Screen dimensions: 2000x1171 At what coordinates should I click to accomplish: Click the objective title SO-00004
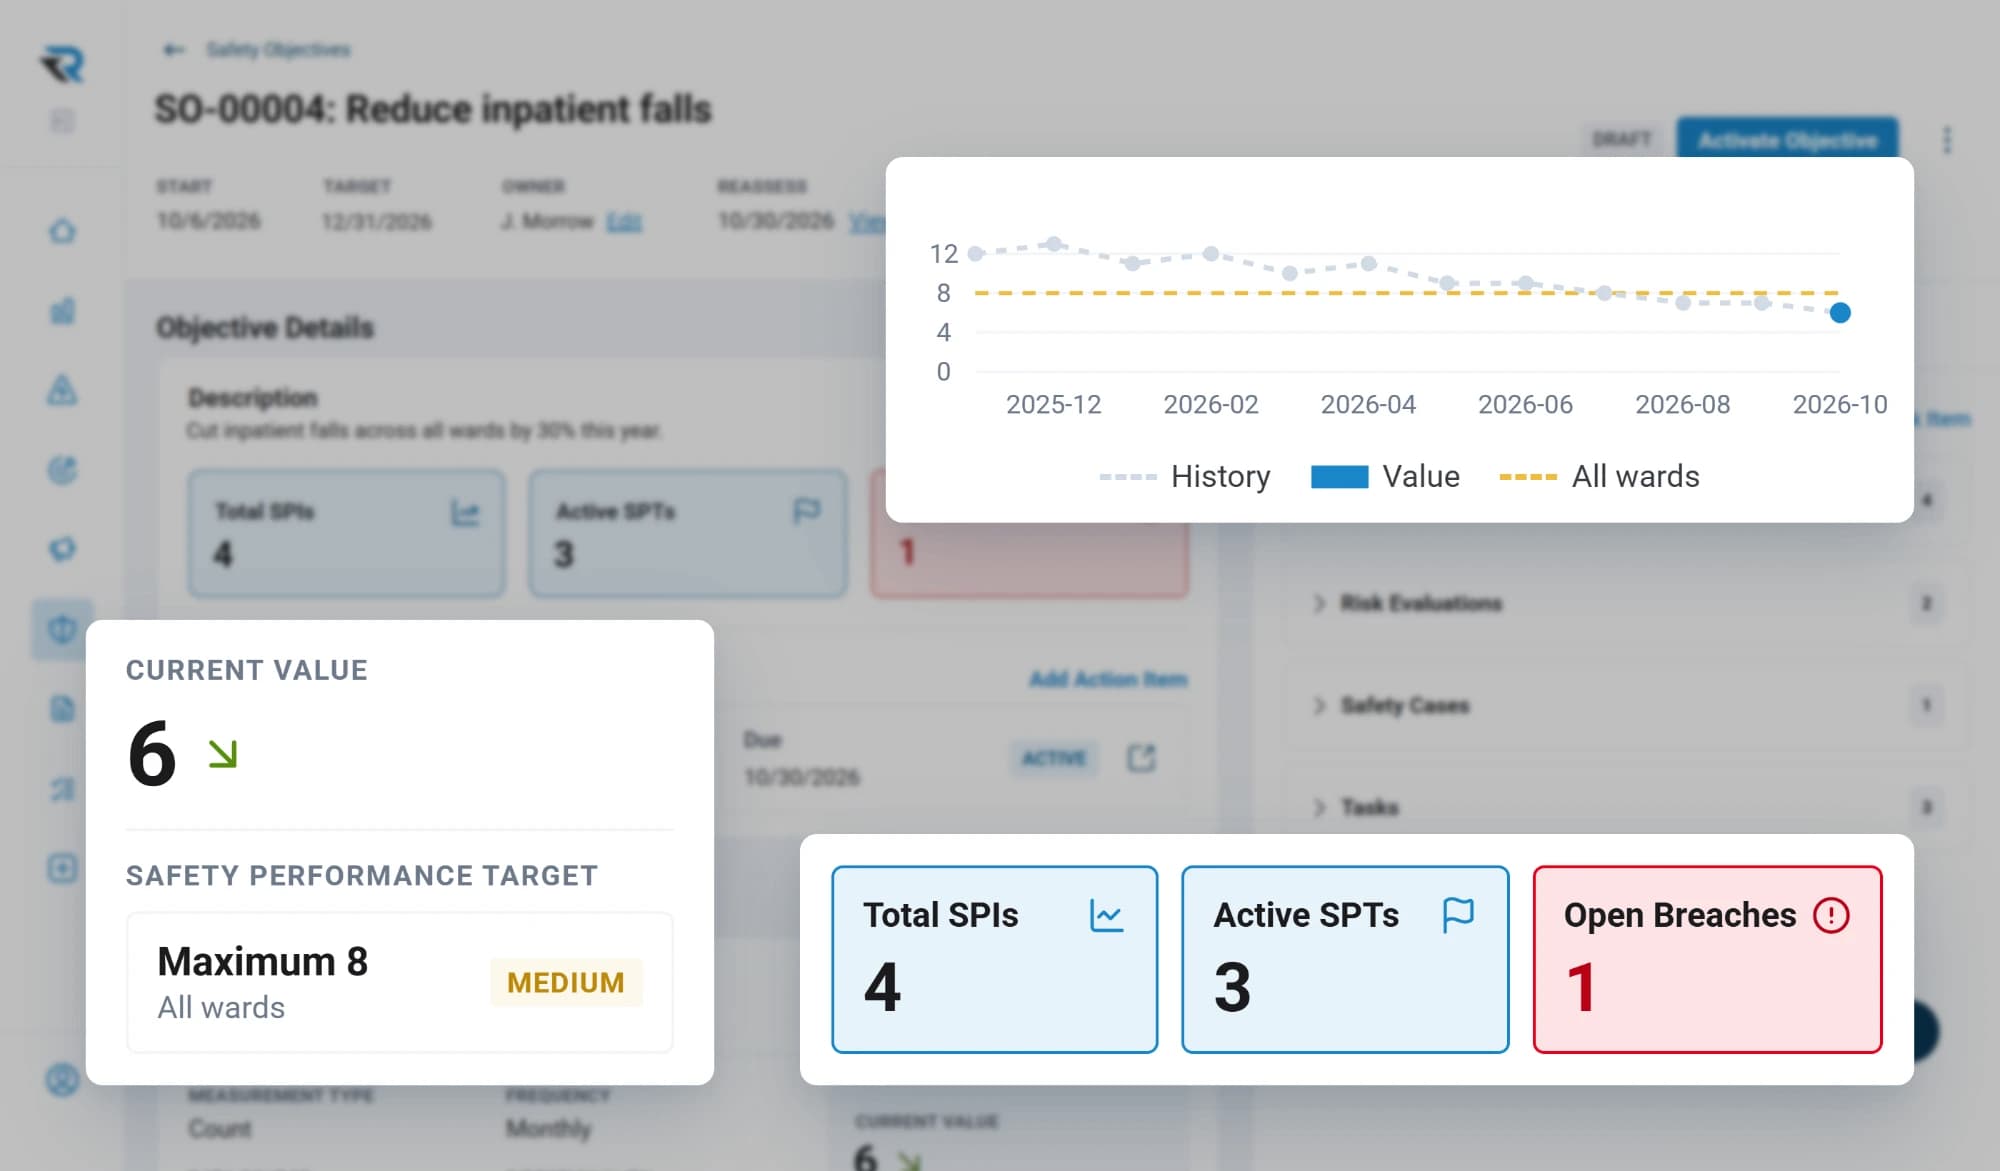point(433,108)
